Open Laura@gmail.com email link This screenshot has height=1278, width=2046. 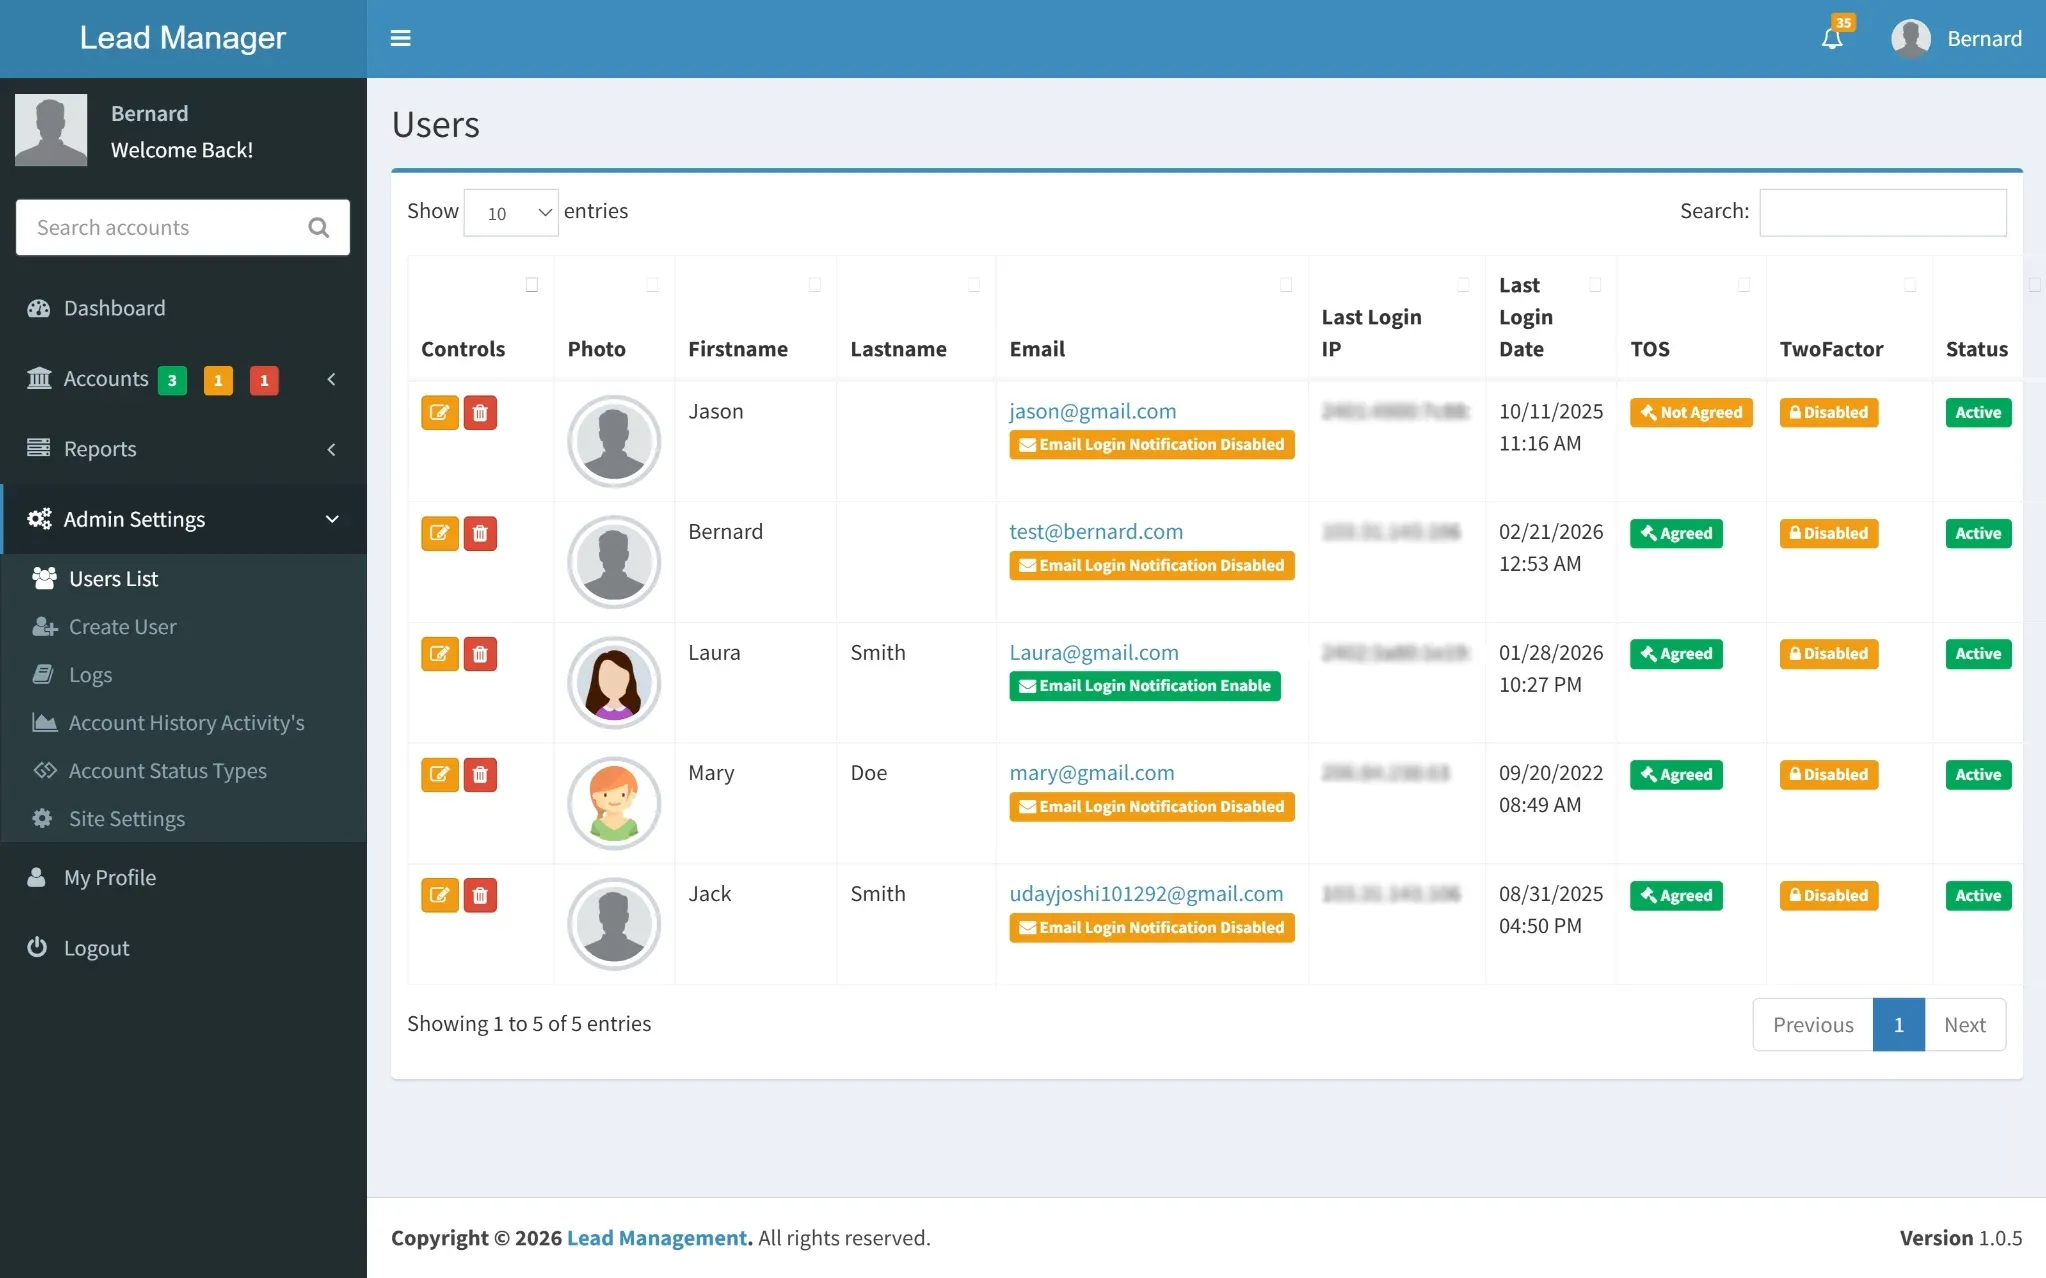(1093, 652)
